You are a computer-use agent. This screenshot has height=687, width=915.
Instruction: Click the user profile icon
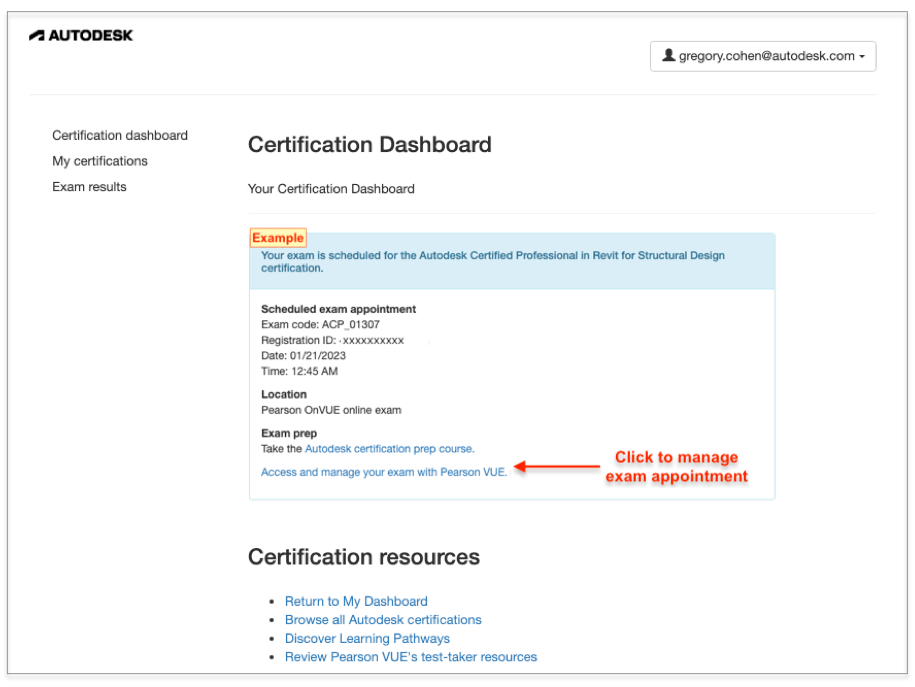pos(668,56)
